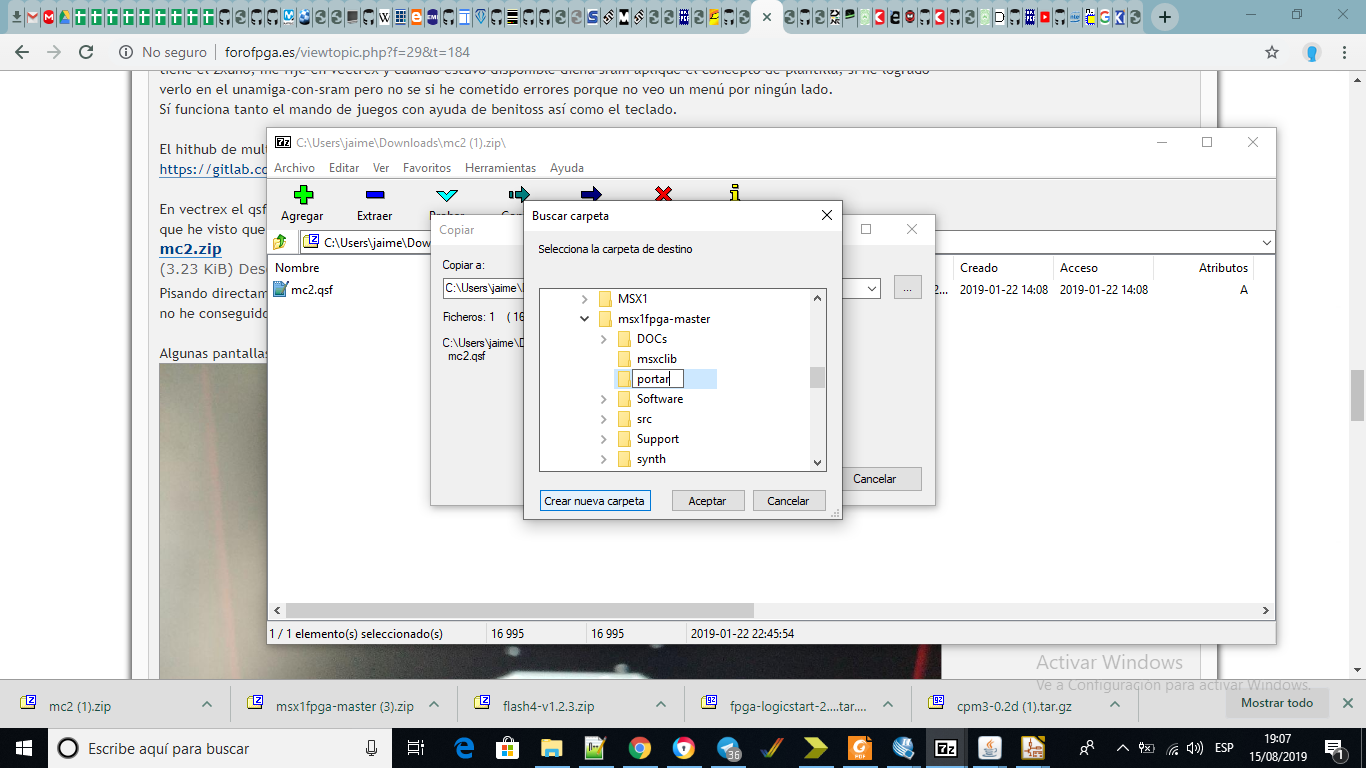Click the red X delete toolbar icon
The width and height of the screenshot is (1366, 768).
663,194
